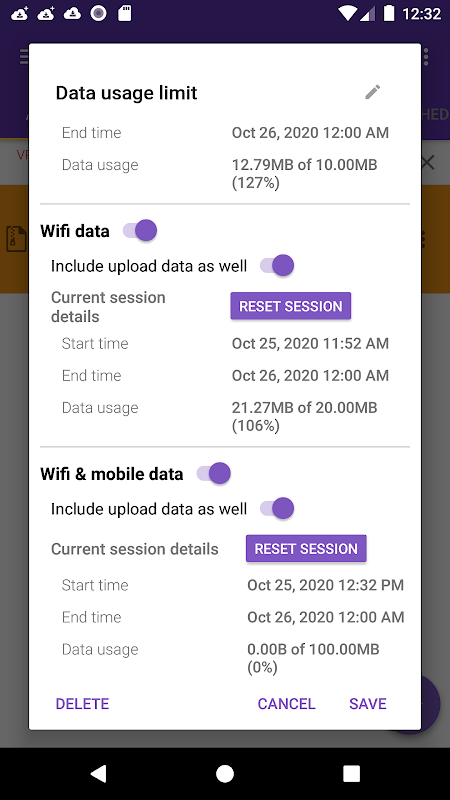Image resolution: width=450 pixels, height=800 pixels.
Task: Disable the Wifi data toggle
Action: pos(140,231)
